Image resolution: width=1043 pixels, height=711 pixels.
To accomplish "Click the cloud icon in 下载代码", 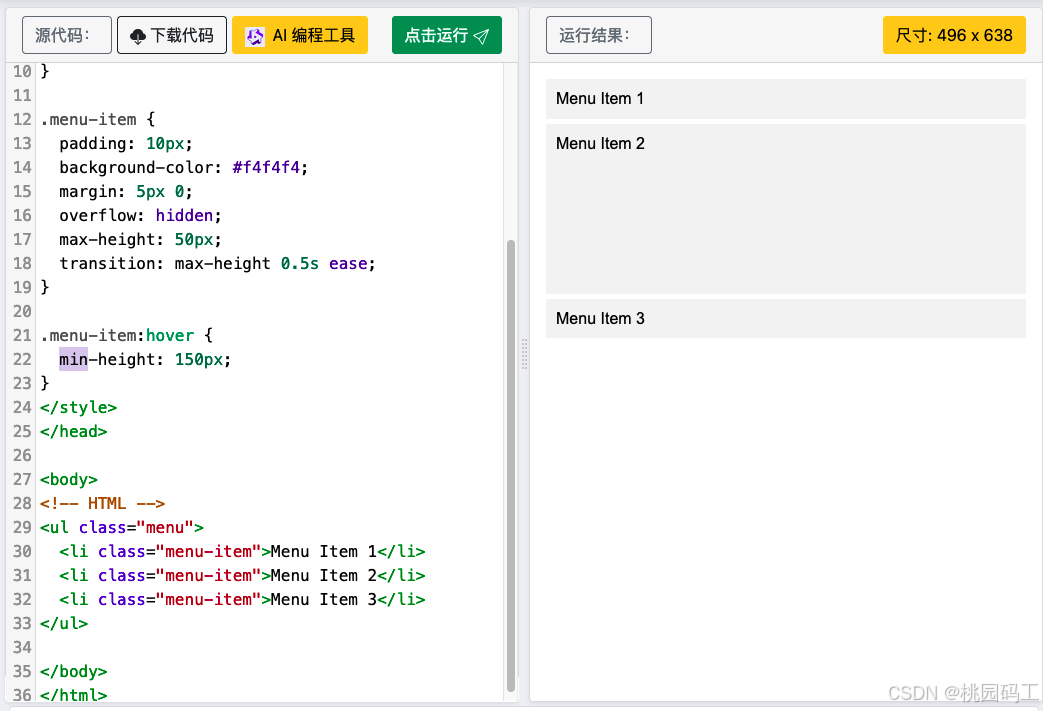I will click(138, 36).
